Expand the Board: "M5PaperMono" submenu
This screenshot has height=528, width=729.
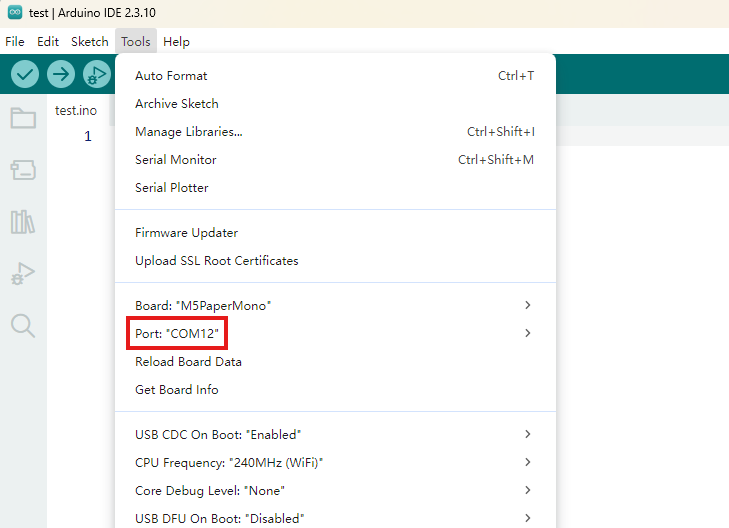point(335,305)
